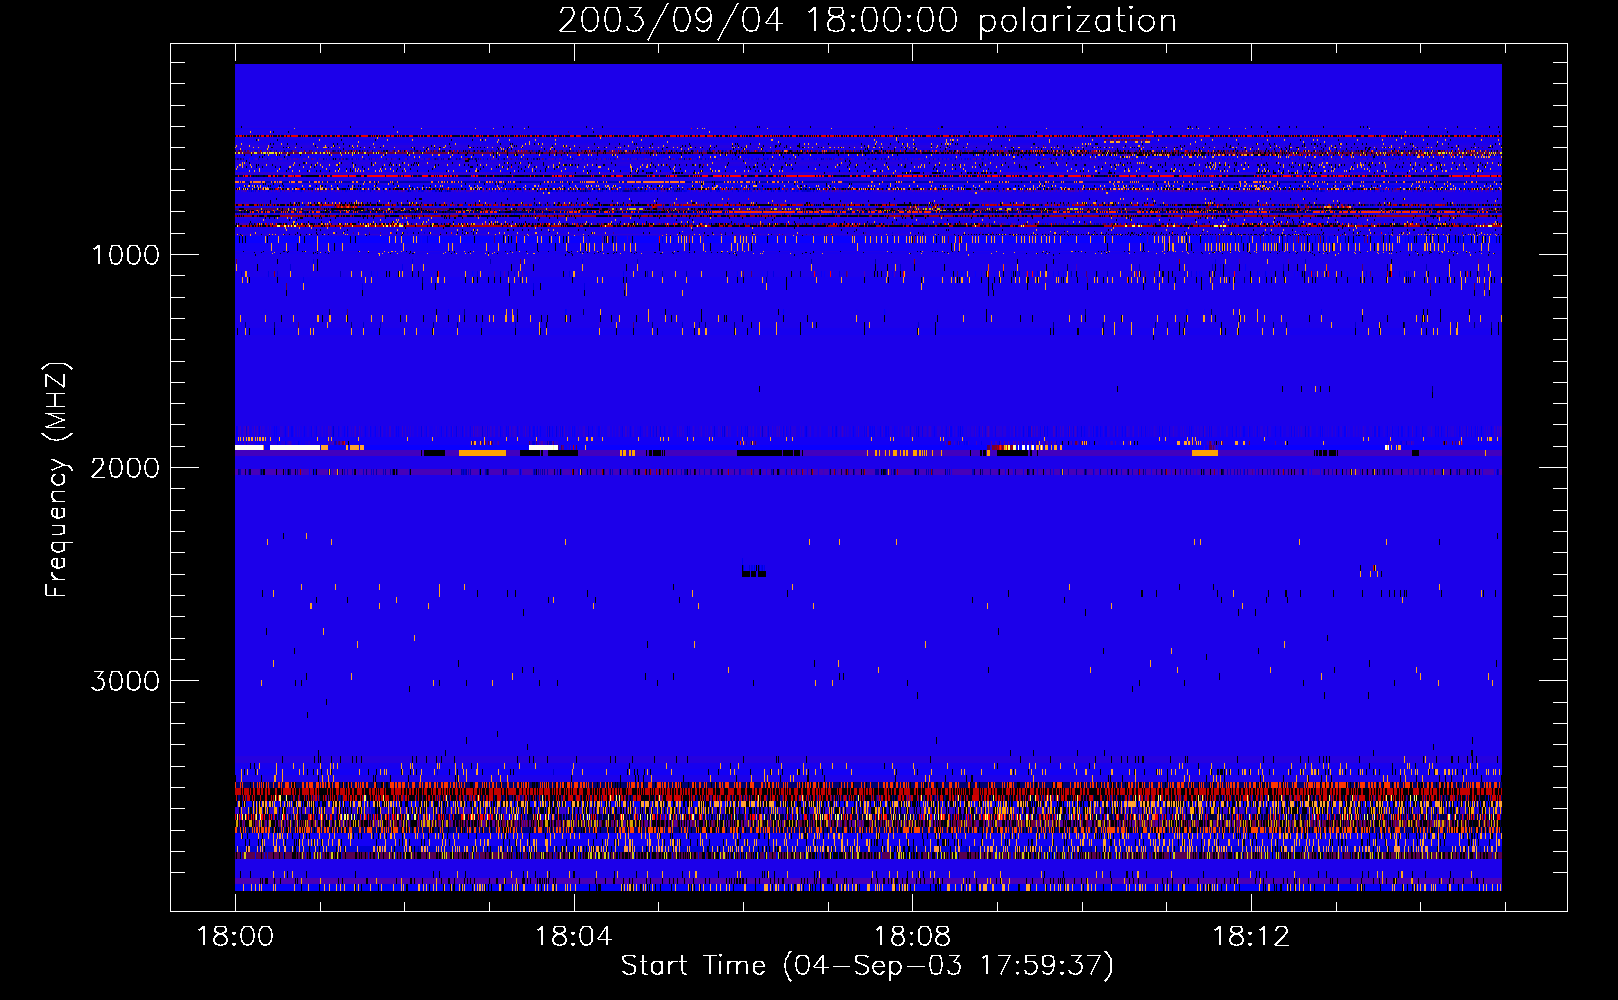
Task: Click the plot title '2003/09/04 18:00:00 polarization'
Action: (x=867, y=20)
